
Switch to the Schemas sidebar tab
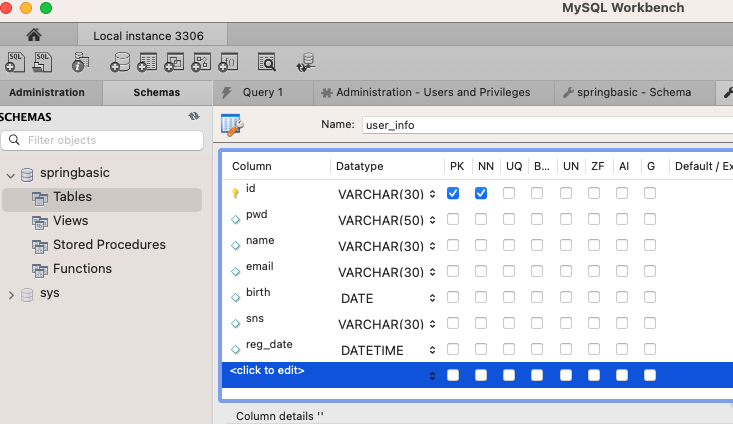(157, 93)
